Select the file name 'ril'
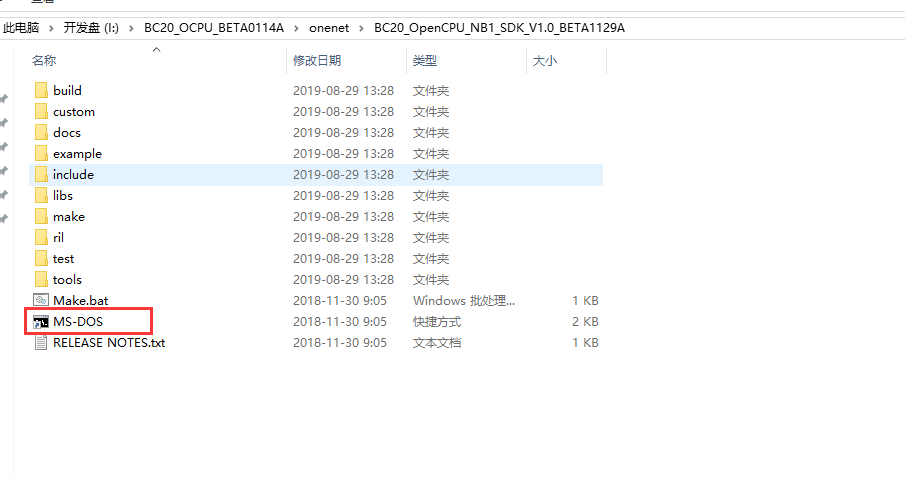Viewport: 905px width, 477px height. click(58, 237)
